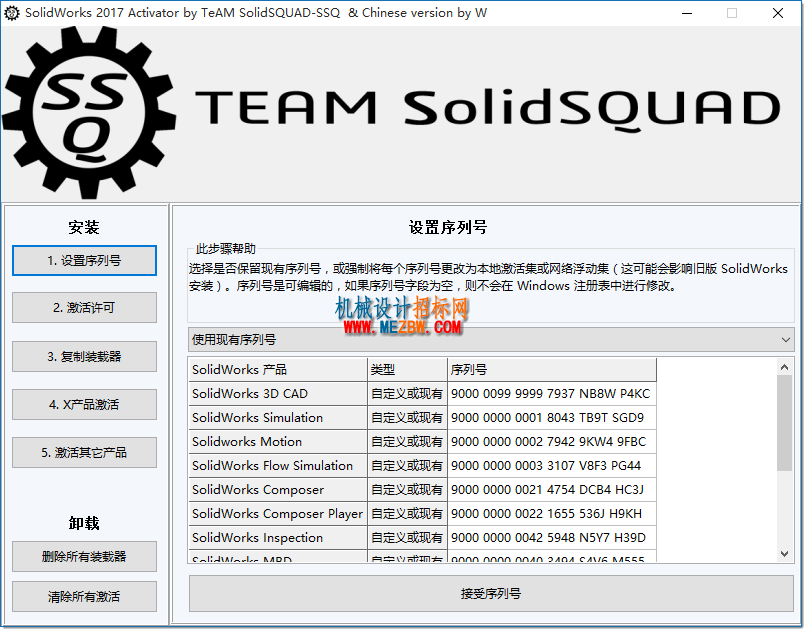Select the 'SolidWorks Composer' product cell
Image resolution: width=807 pixels, height=632 pixels.
(x=278, y=490)
